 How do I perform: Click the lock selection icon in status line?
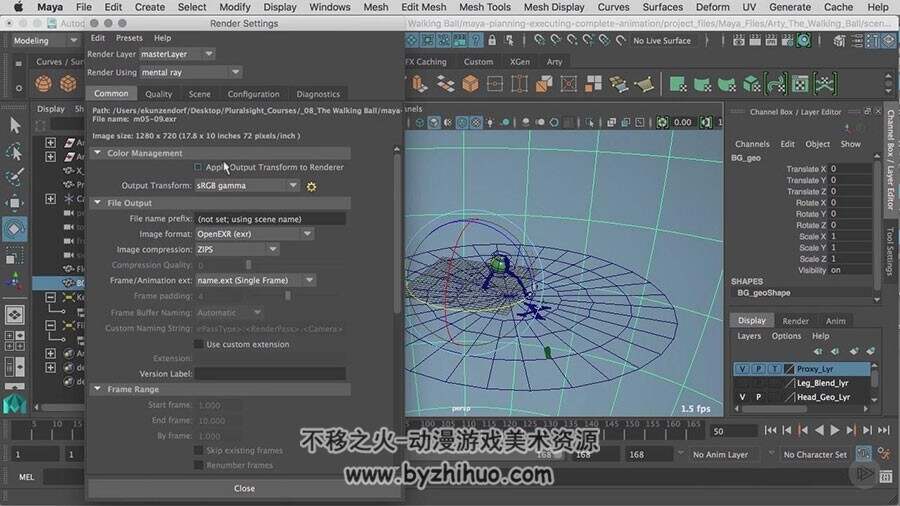coord(492,41)
